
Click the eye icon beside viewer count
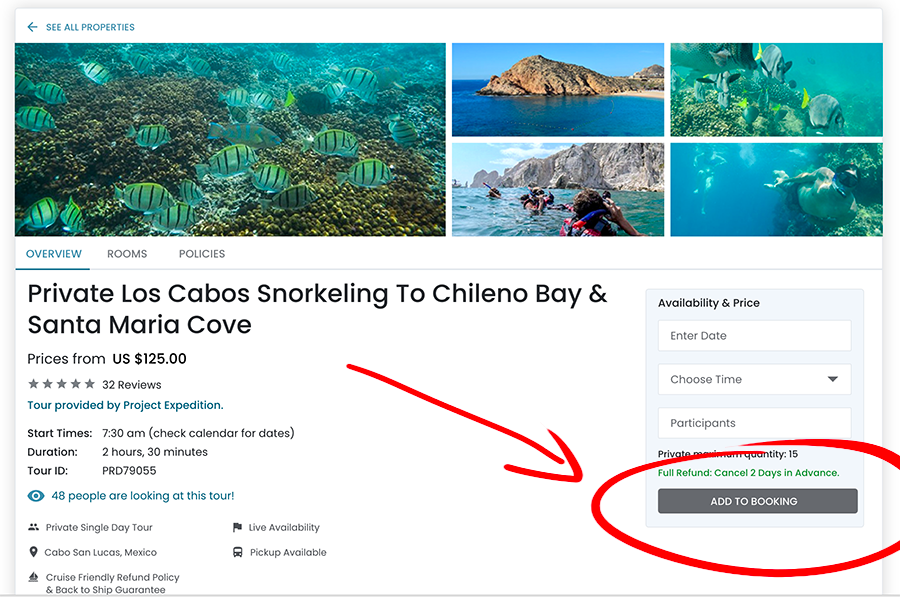coord(36,496)
